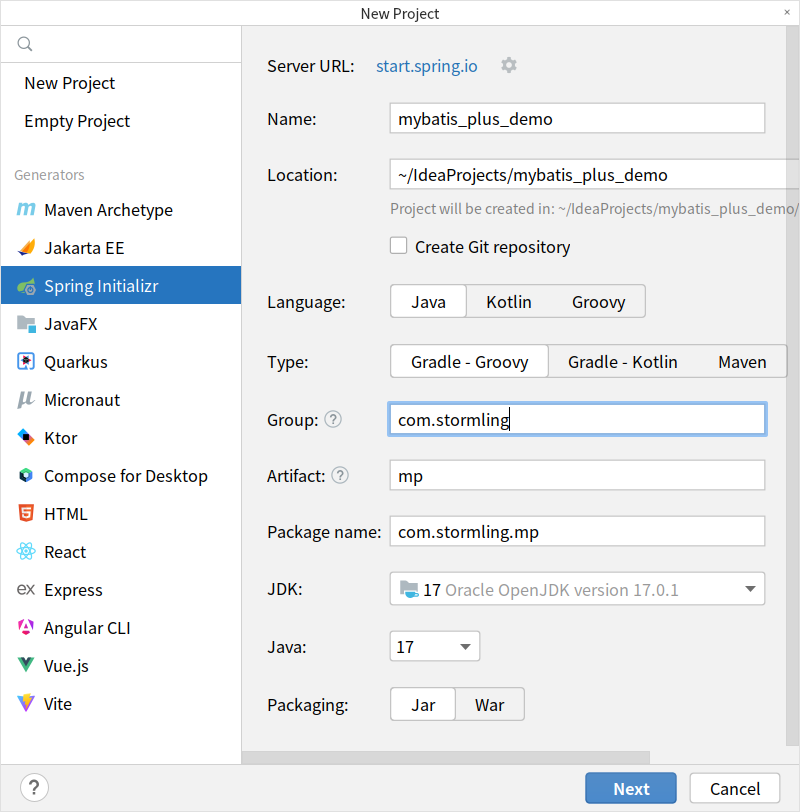Click the Package name field
The height and width of the screenshot is (812, 800).
577,531
